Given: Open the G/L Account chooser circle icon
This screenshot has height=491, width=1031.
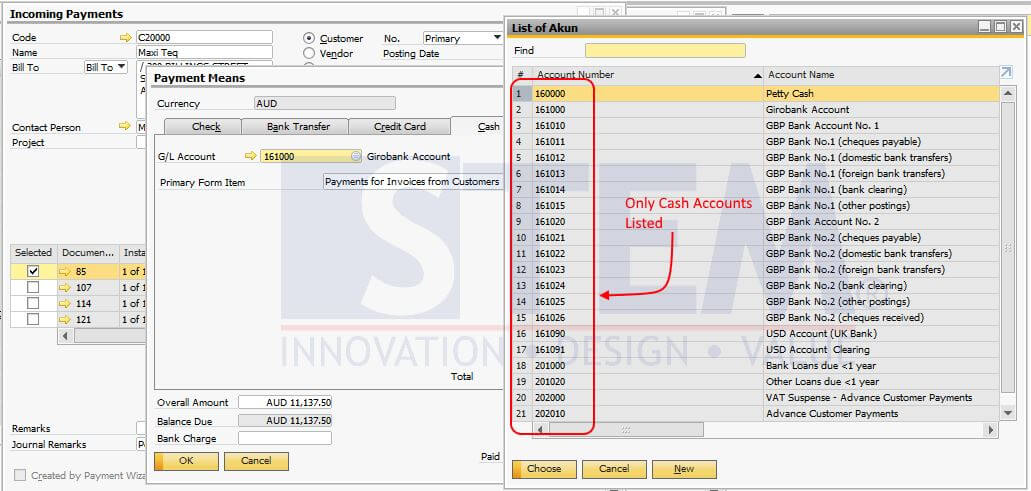Looking at the screenshot, I should (356, 156).
